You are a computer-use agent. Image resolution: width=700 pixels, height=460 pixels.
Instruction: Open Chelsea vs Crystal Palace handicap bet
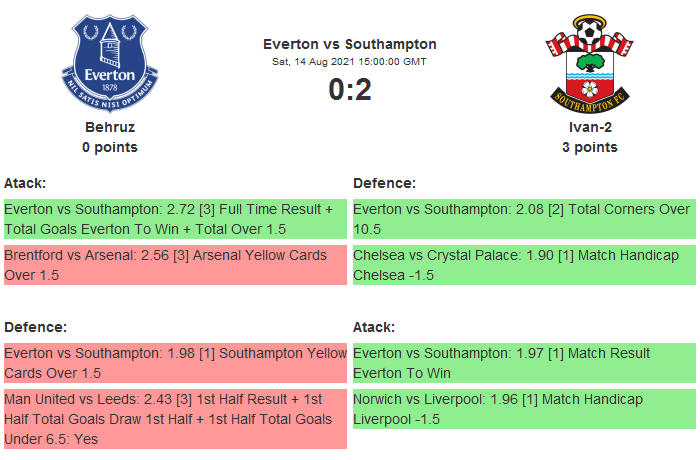(x=524, y=265)
